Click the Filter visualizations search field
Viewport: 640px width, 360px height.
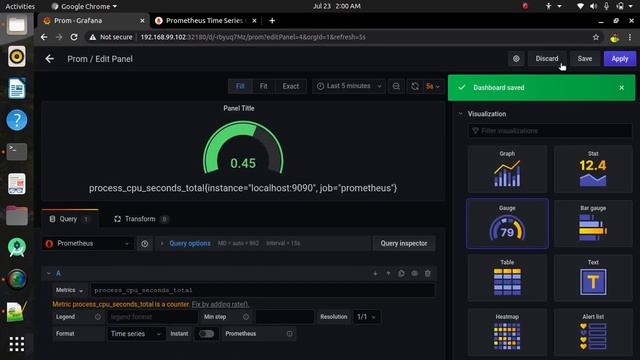(x=550, y=131)
